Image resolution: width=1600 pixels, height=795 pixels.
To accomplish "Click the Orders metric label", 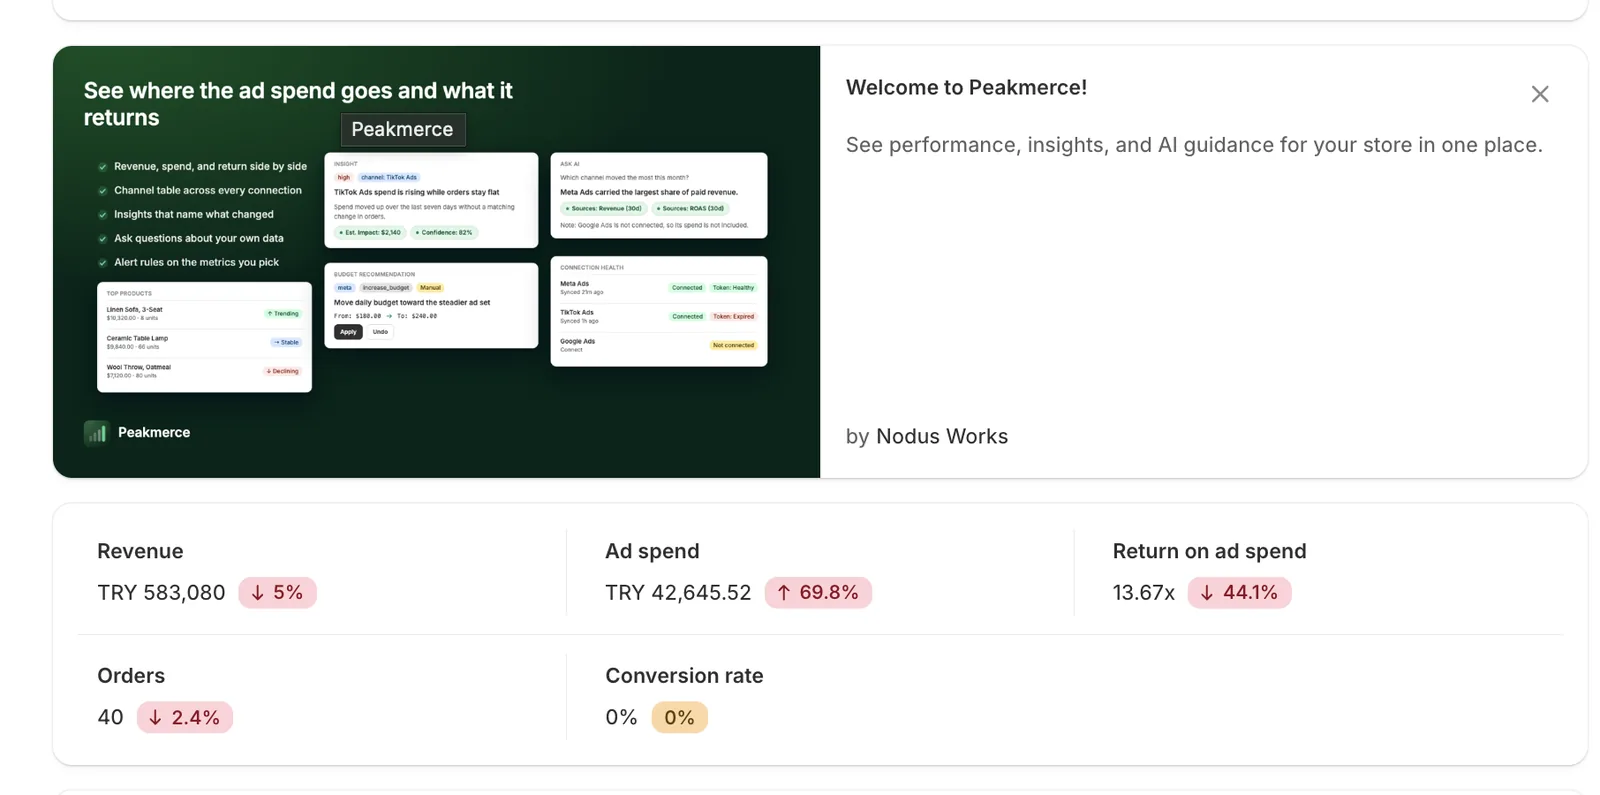I will [x=131, y=676].
